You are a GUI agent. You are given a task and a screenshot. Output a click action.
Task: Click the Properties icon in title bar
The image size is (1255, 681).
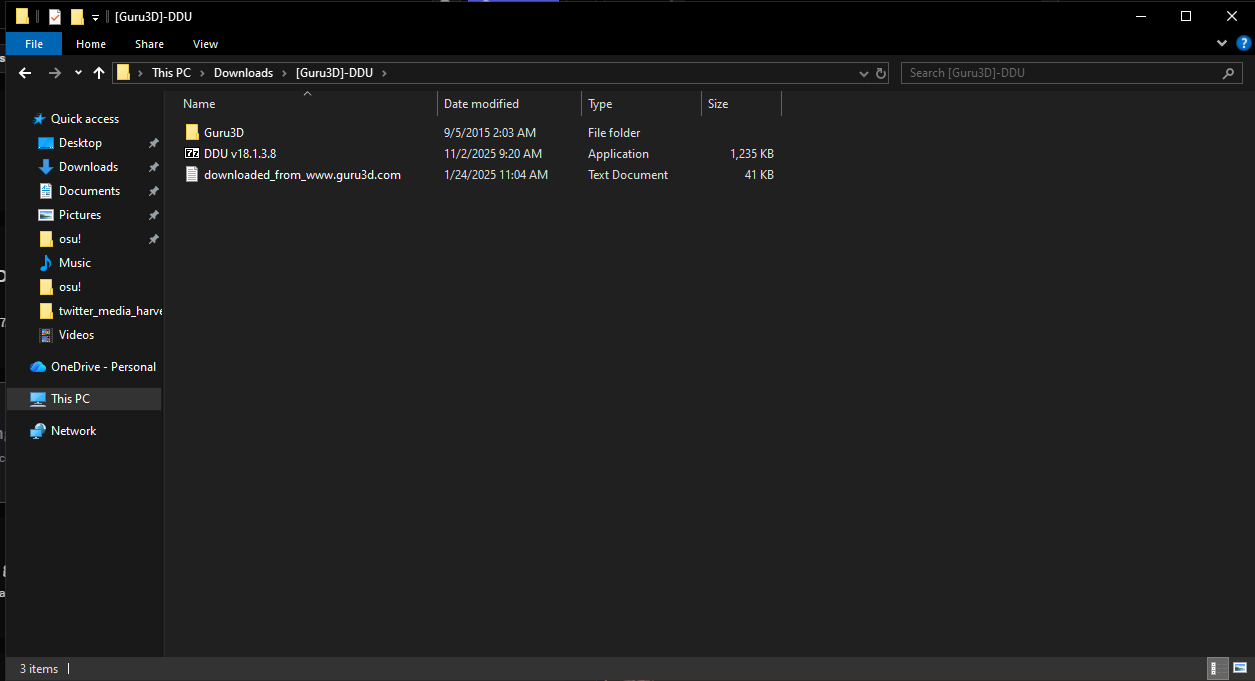click(55, 16)
